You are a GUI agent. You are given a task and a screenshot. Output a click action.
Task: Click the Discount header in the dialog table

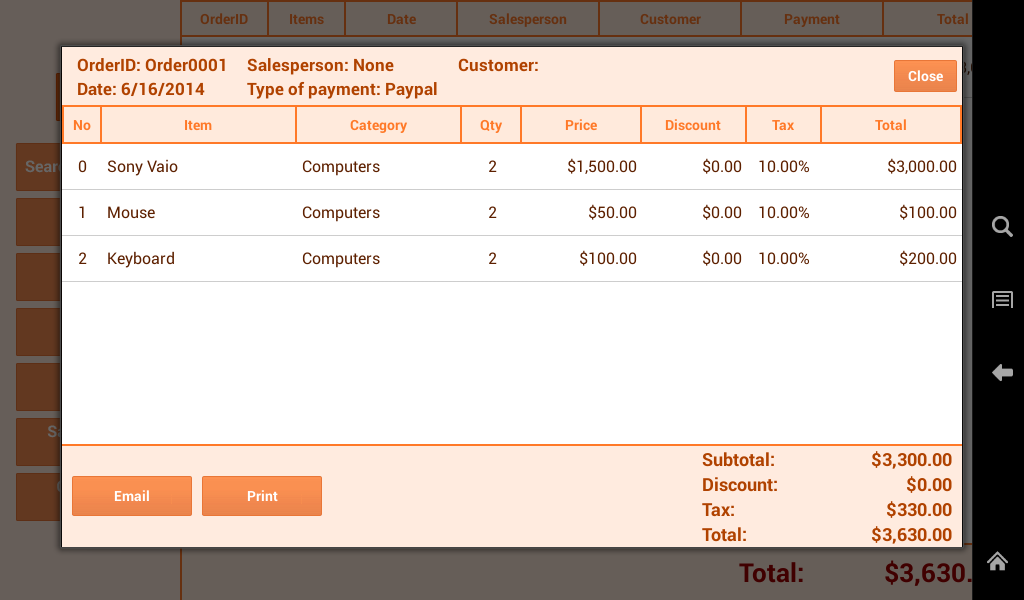click(693, 124)
